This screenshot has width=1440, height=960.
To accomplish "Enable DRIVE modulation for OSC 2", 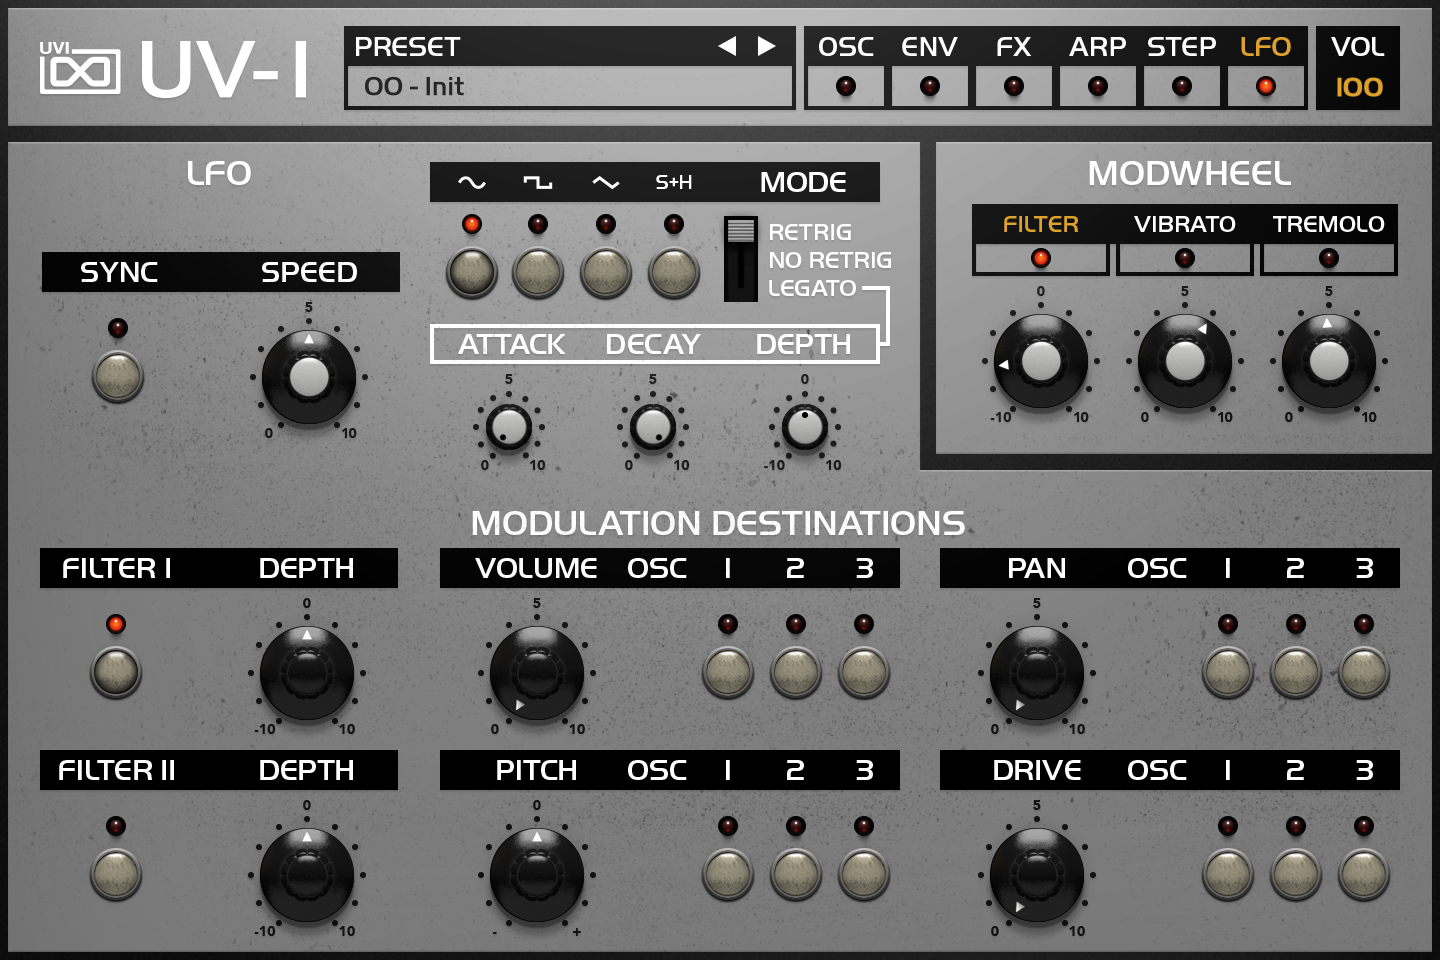I will point(1296,874).
